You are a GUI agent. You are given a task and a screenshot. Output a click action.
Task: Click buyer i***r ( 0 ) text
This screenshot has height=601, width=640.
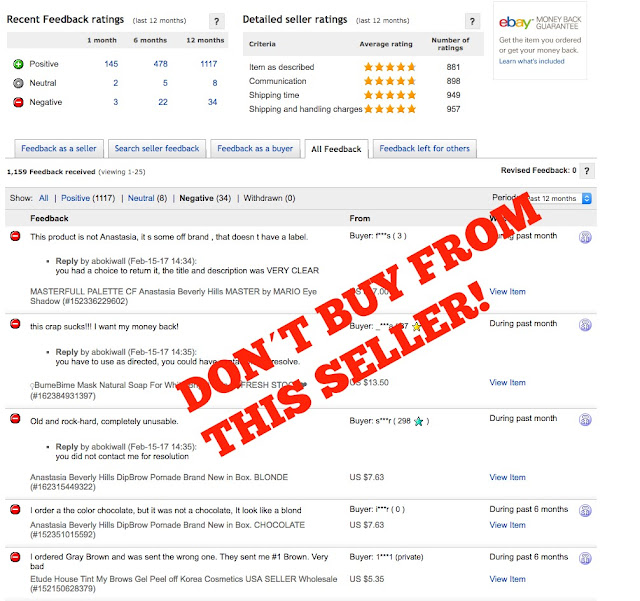click(377, 510)
